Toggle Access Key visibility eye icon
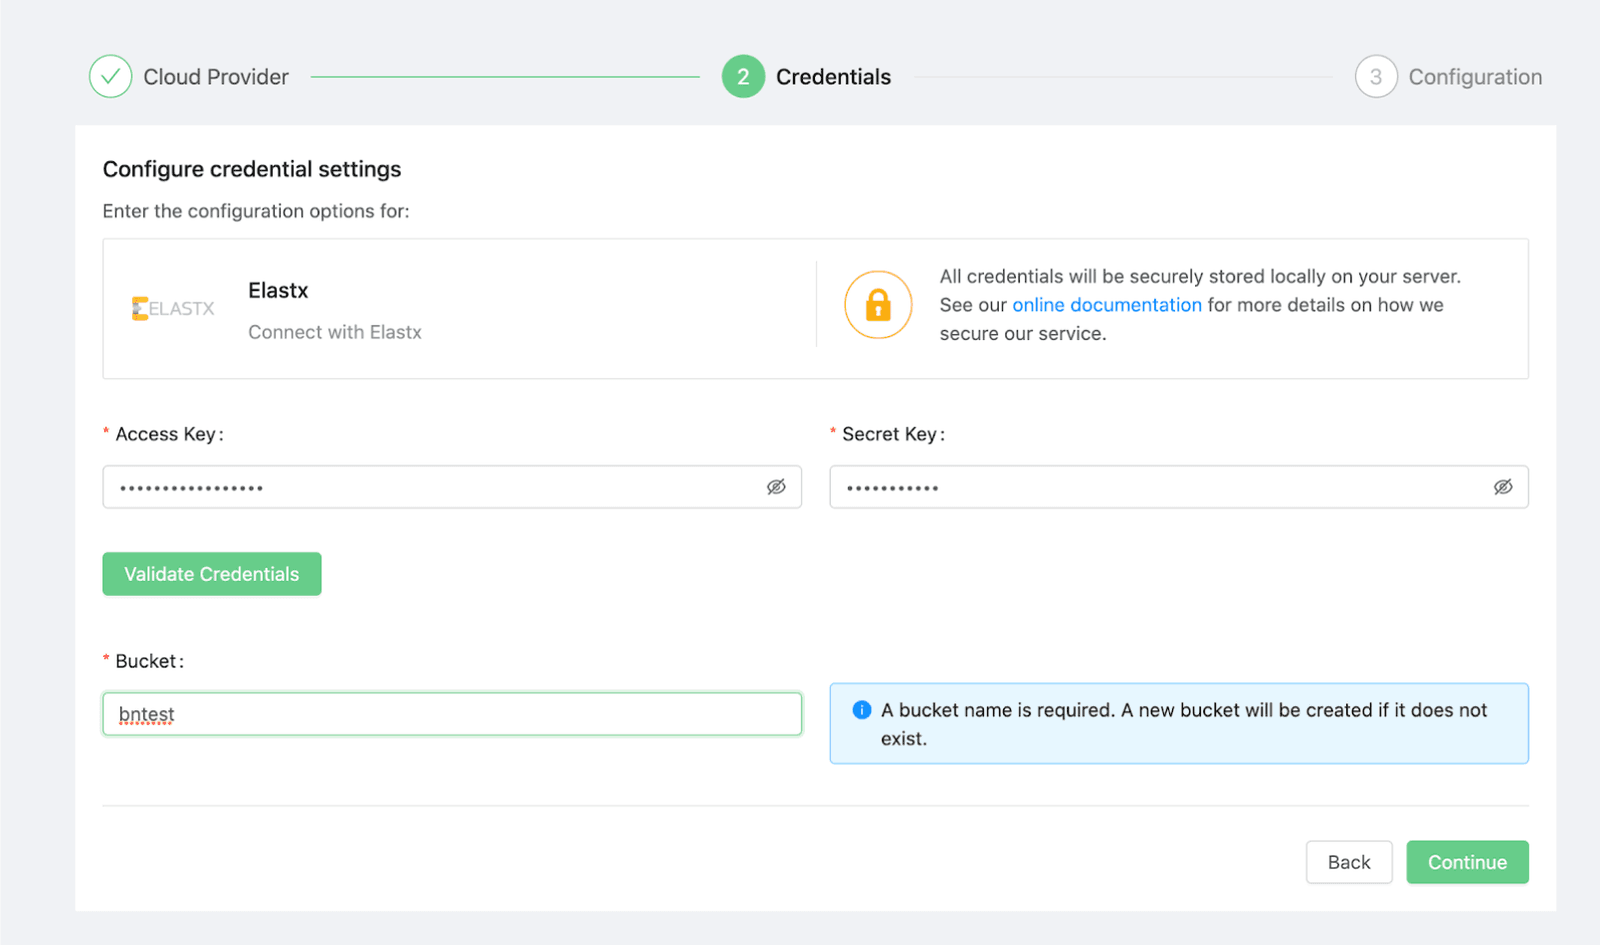The image size is (1600, 945). tap(776, 487)
